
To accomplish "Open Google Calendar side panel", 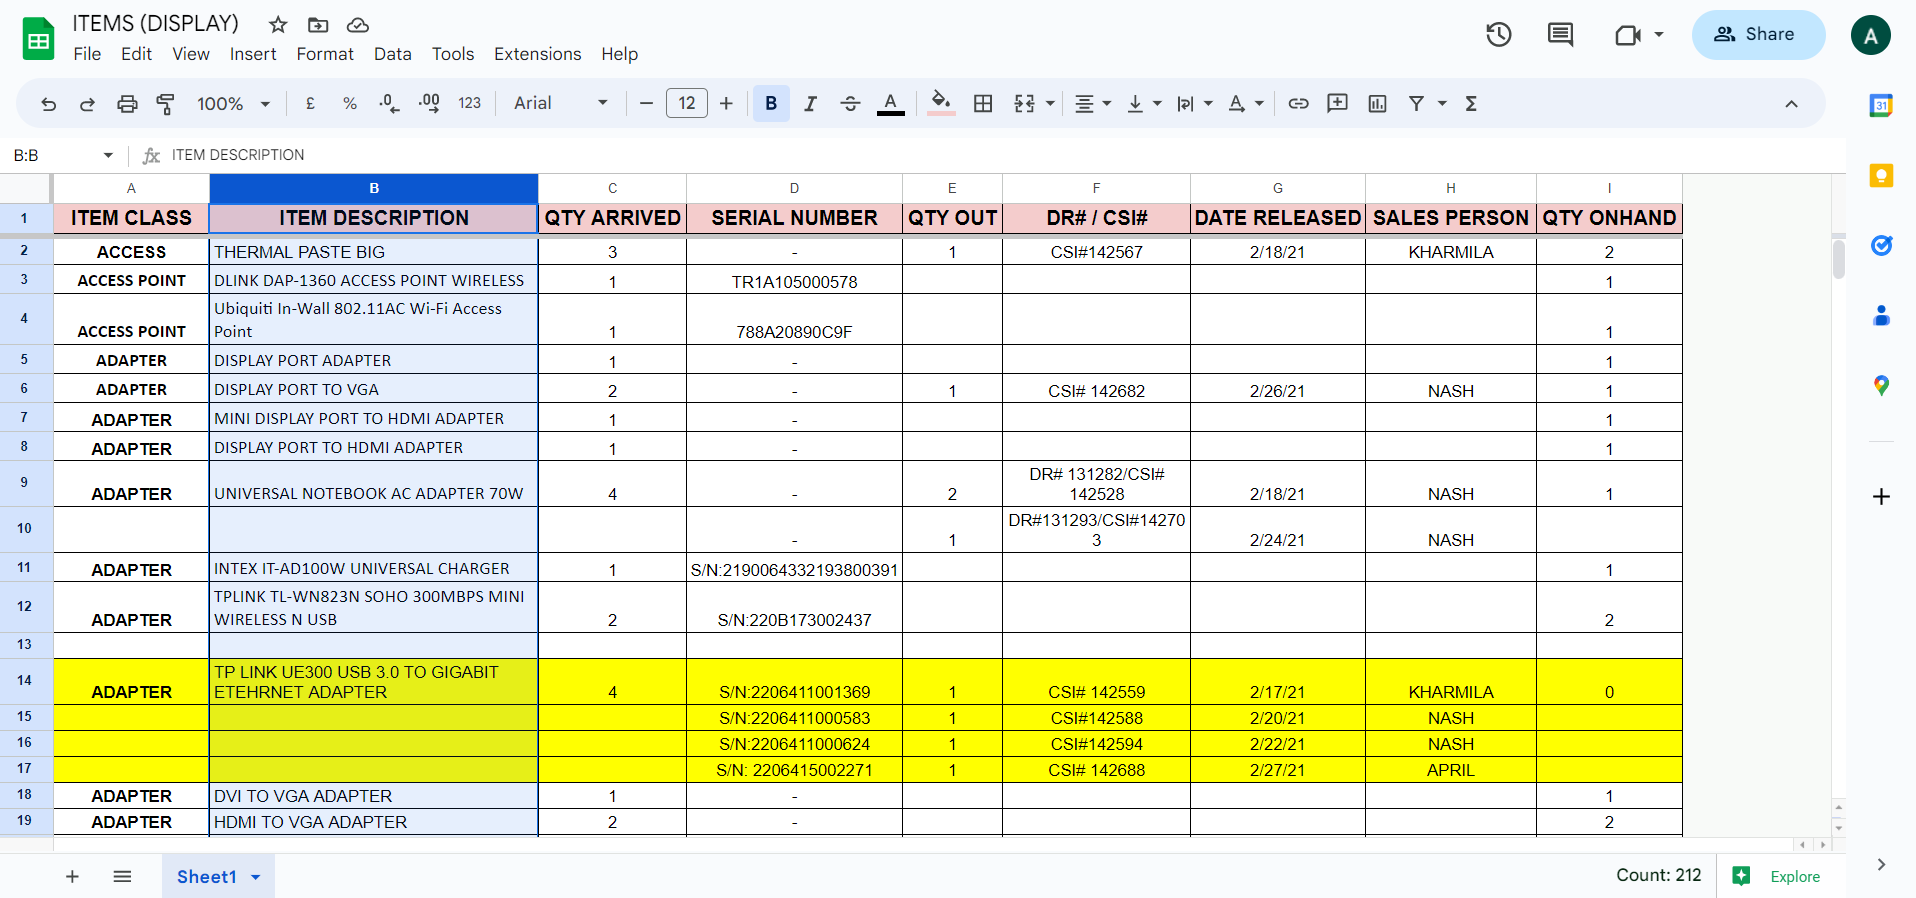I will pyautogui.click(x=1881, y=105).
